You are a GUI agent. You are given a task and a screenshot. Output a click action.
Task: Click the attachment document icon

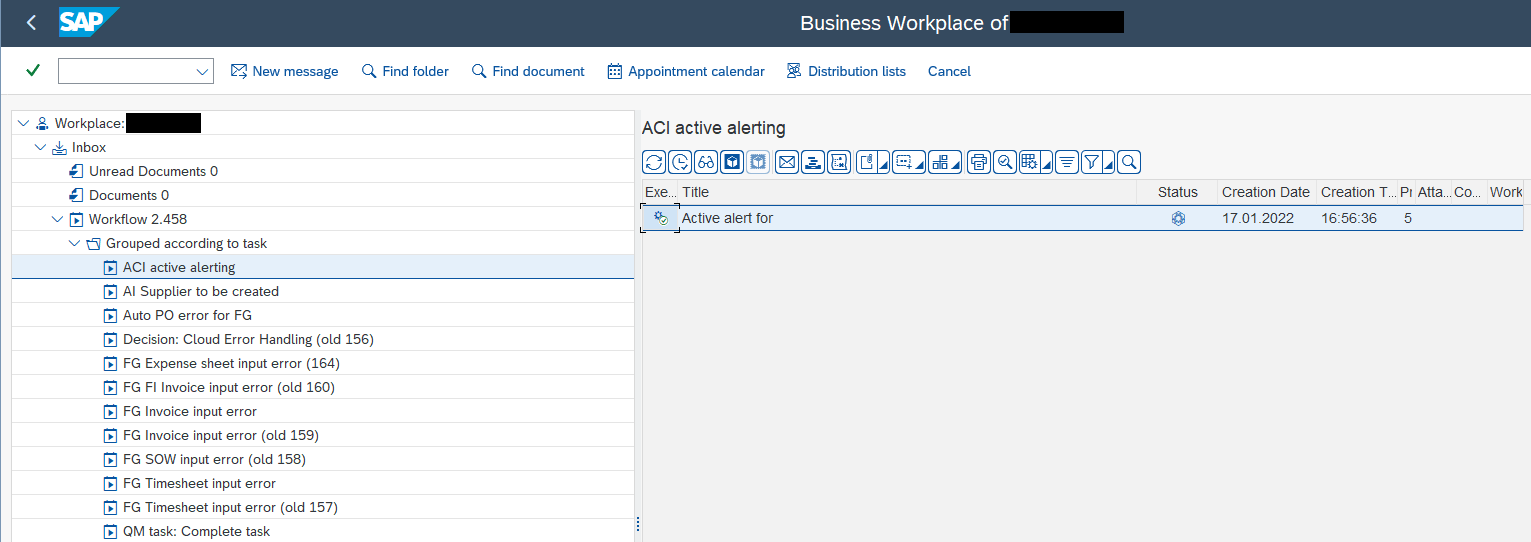[x=867, y=162]
